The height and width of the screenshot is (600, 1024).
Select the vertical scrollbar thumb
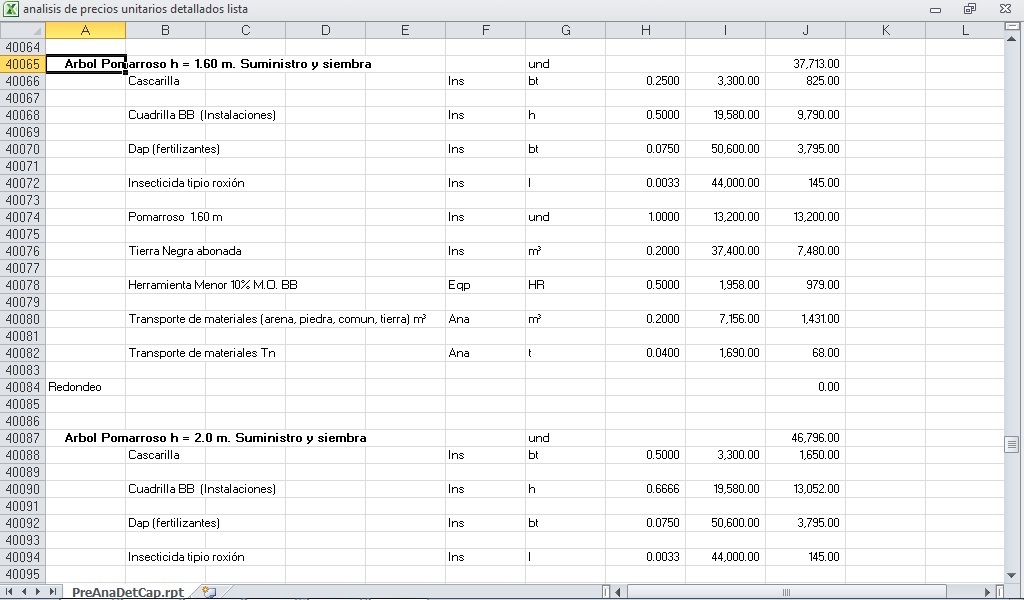[1012, 444]
